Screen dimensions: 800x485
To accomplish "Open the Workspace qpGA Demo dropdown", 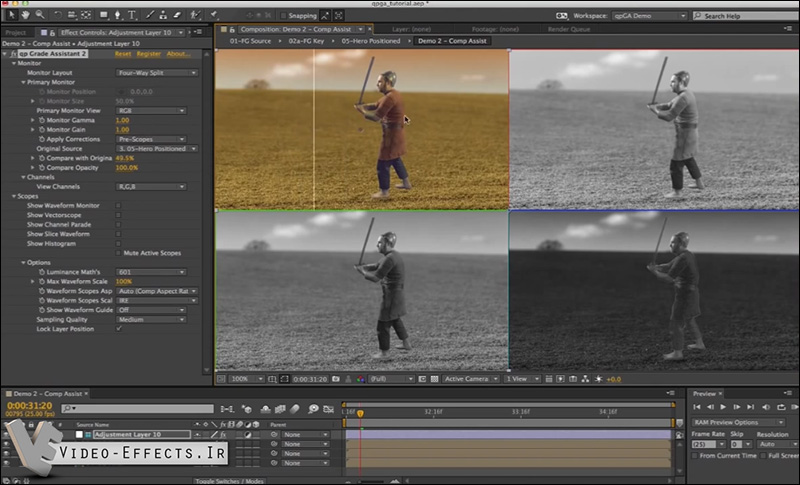I will click(649, 16).
